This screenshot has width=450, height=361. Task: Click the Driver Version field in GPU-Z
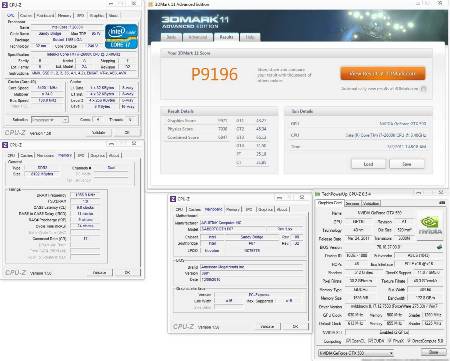pos(394,306)
